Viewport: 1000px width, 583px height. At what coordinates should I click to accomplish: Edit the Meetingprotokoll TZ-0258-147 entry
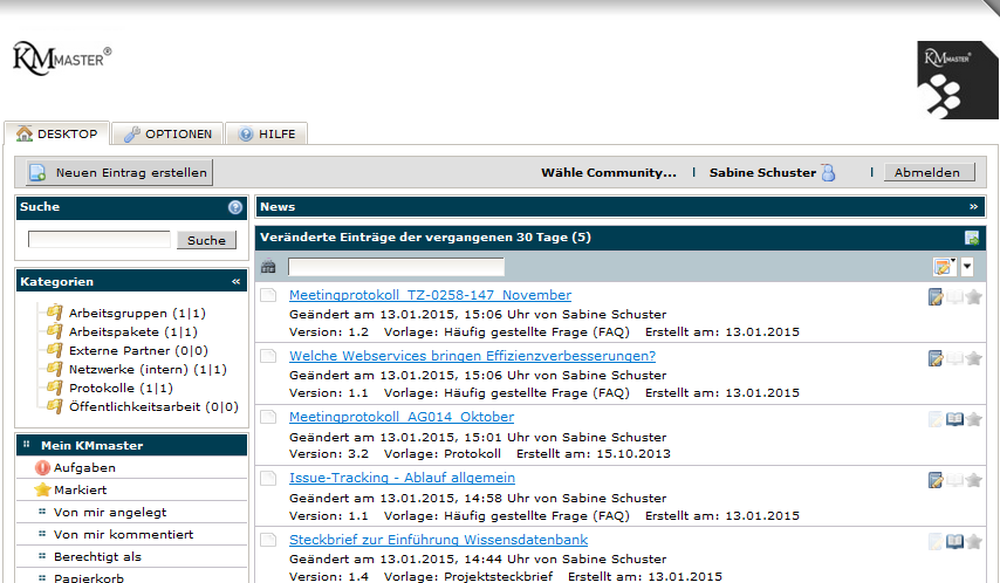pyautogui.click(x=934, y=296)
